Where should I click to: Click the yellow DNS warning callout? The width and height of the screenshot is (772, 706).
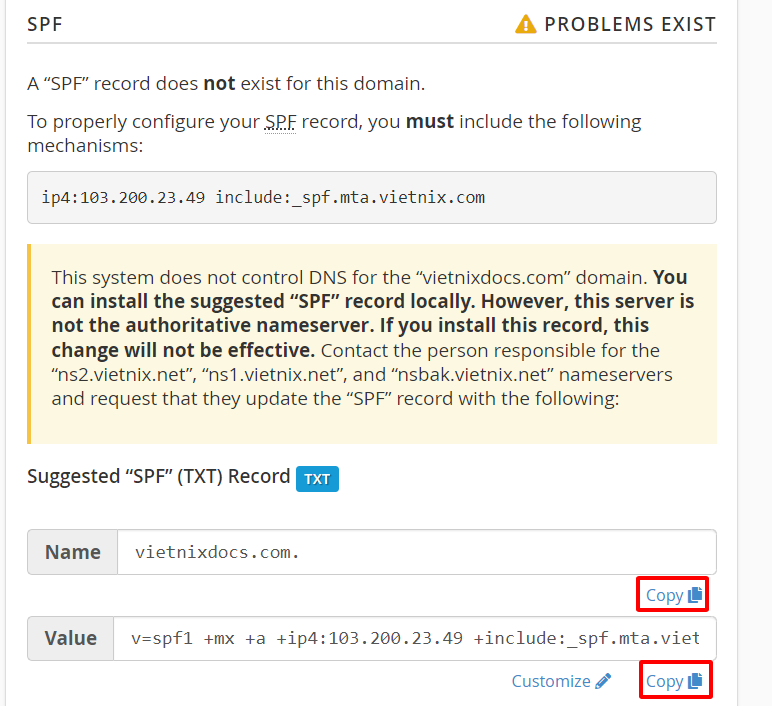pos(372,344)
